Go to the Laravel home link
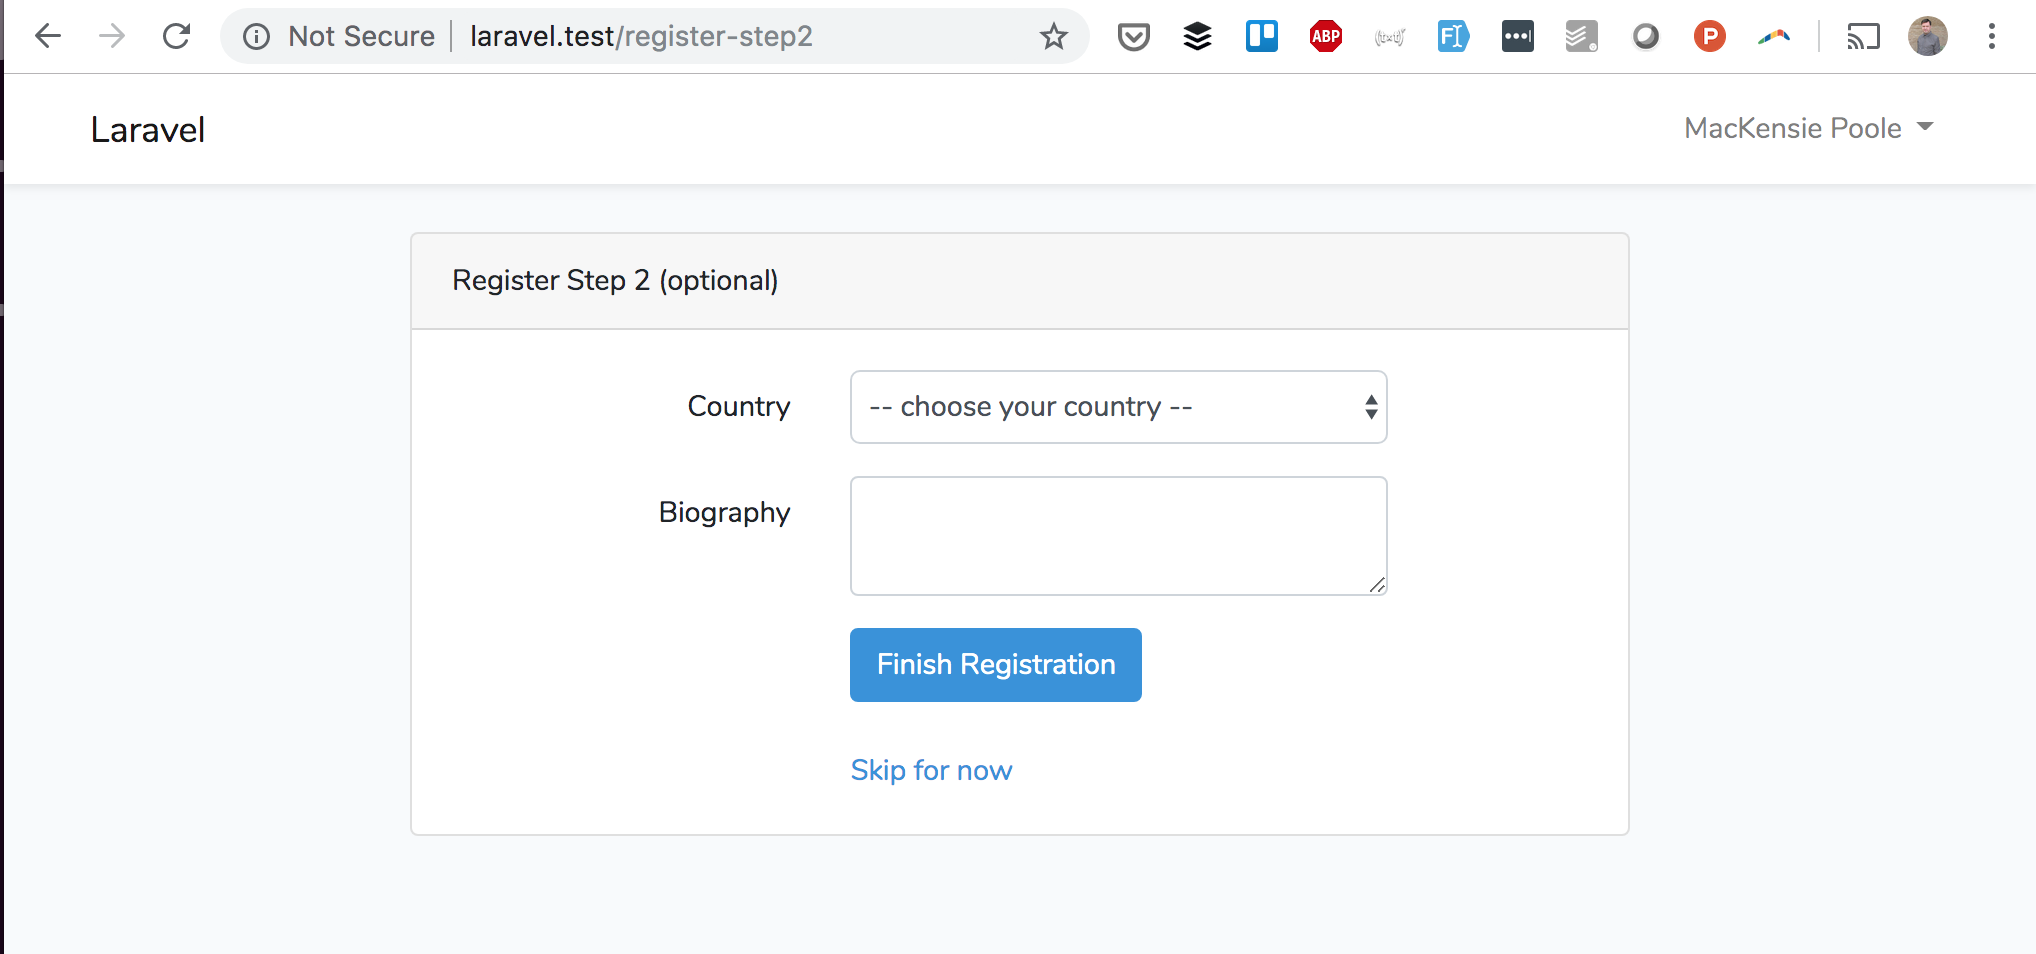 coord(147,128)
